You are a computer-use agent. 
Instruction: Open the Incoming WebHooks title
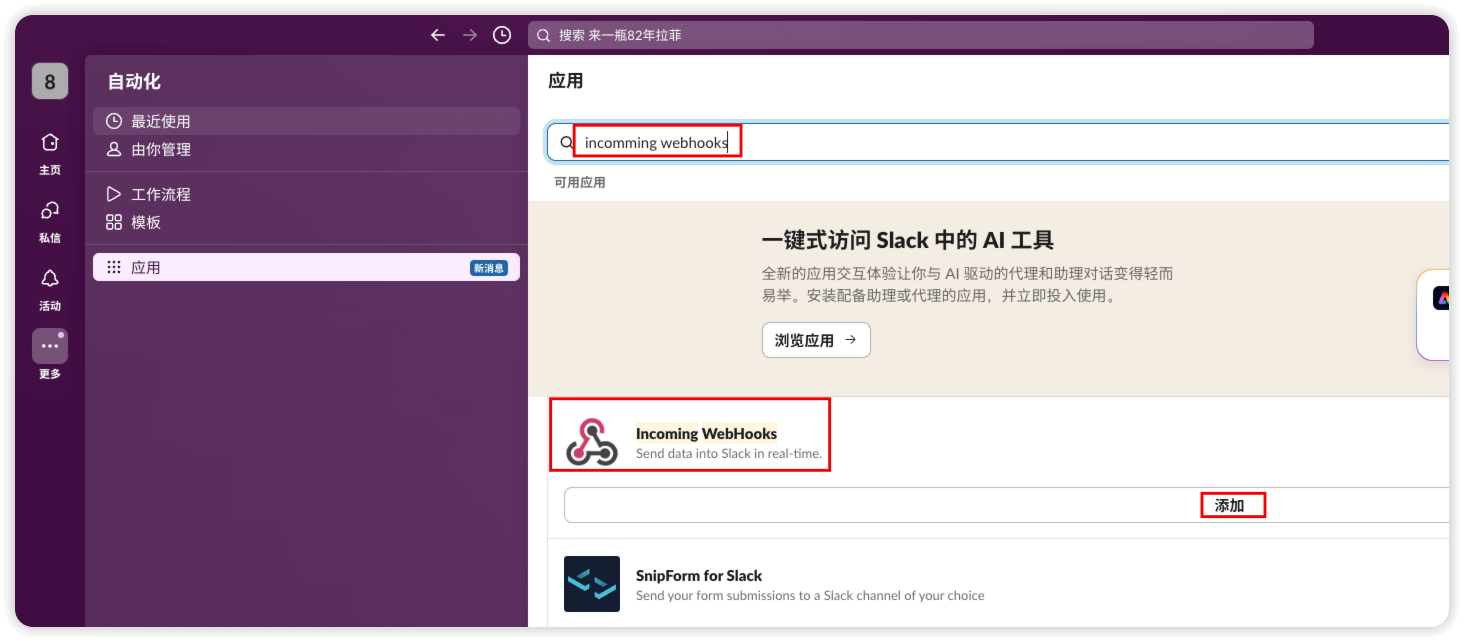(x=706, y=433)
